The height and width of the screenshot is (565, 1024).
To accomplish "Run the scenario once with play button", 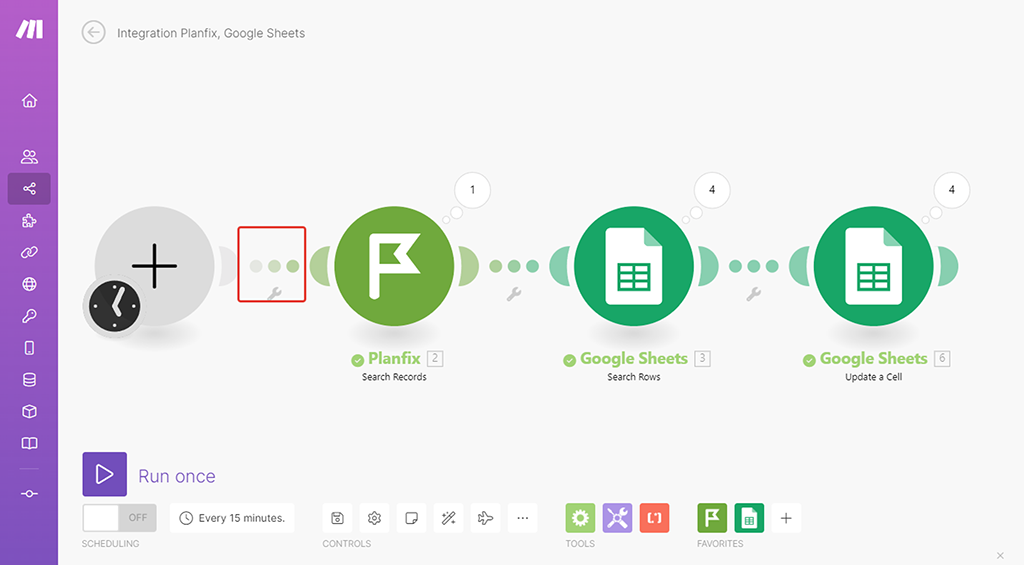I will (104, 474).
